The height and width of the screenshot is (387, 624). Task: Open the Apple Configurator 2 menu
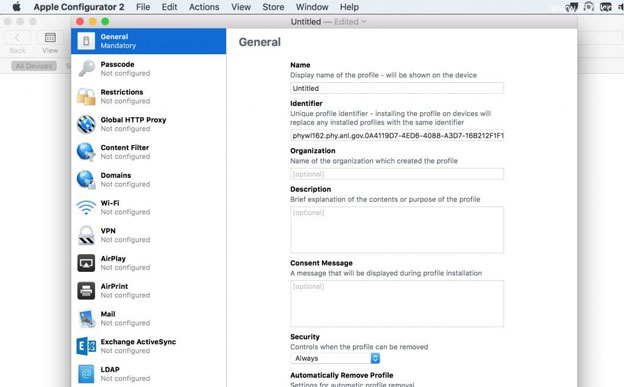pyautogui.click(x=79, y=7)
